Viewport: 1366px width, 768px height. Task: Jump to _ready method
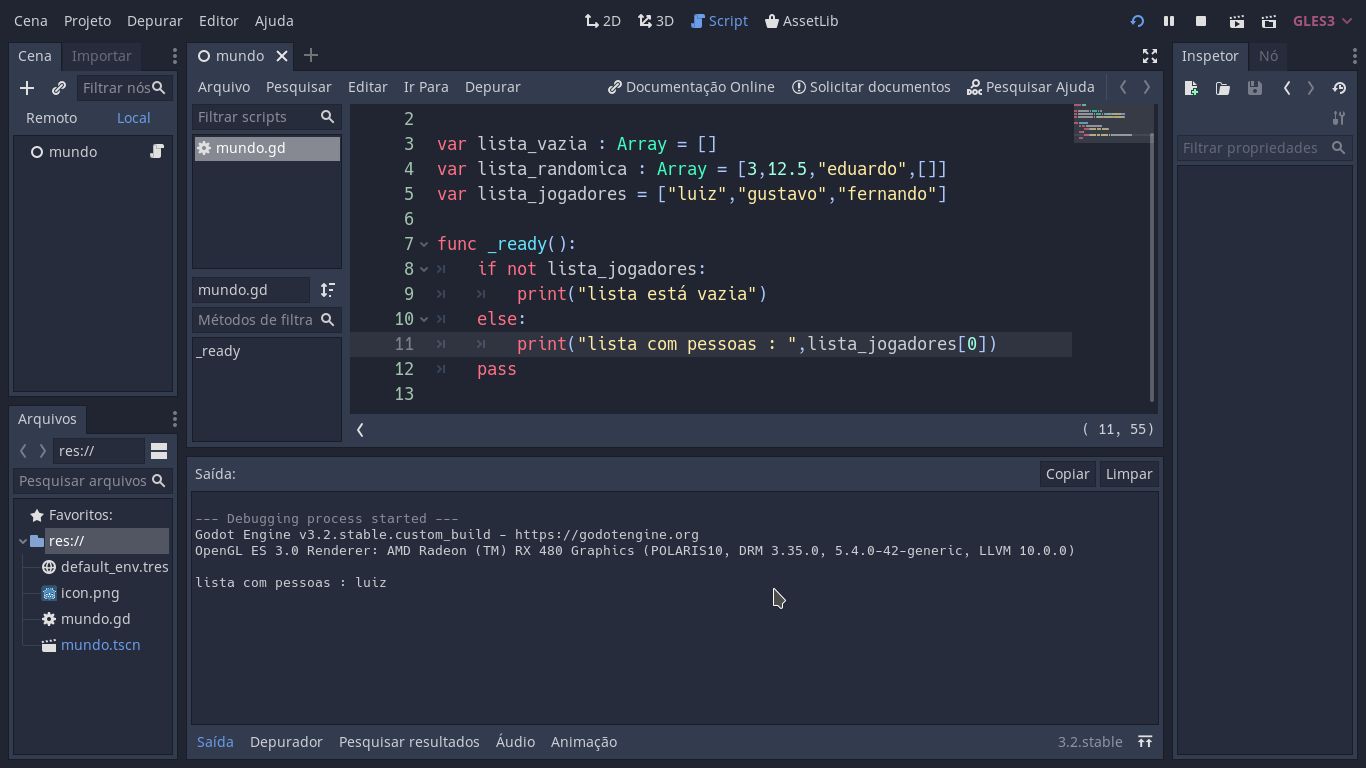coord(218,351)
